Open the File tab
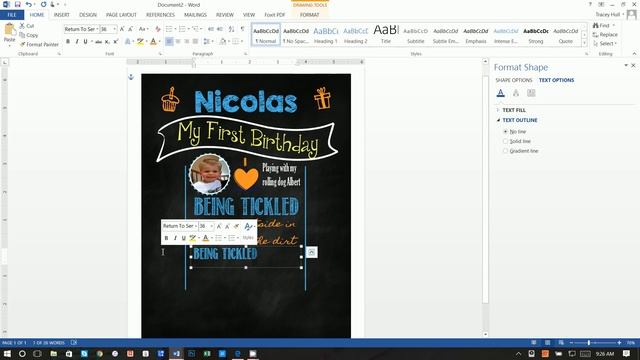The height and width of the screenshot is (360, 640). (12, 15)
